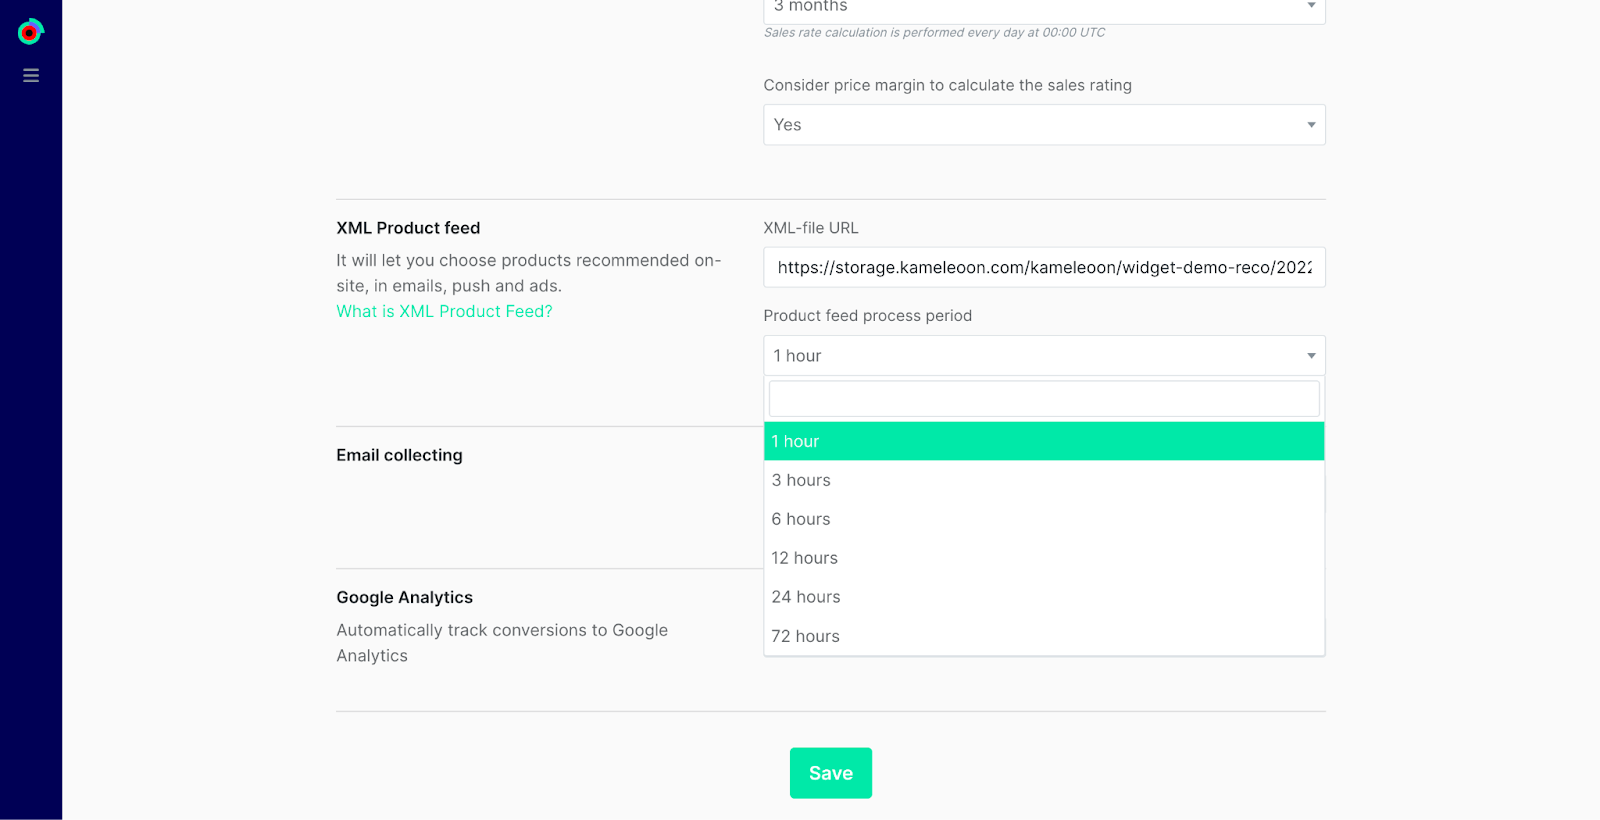Click the 1 hour dropdown arrow
This screenshot has height=820, width=1600.
click(x=1311, y=356)
